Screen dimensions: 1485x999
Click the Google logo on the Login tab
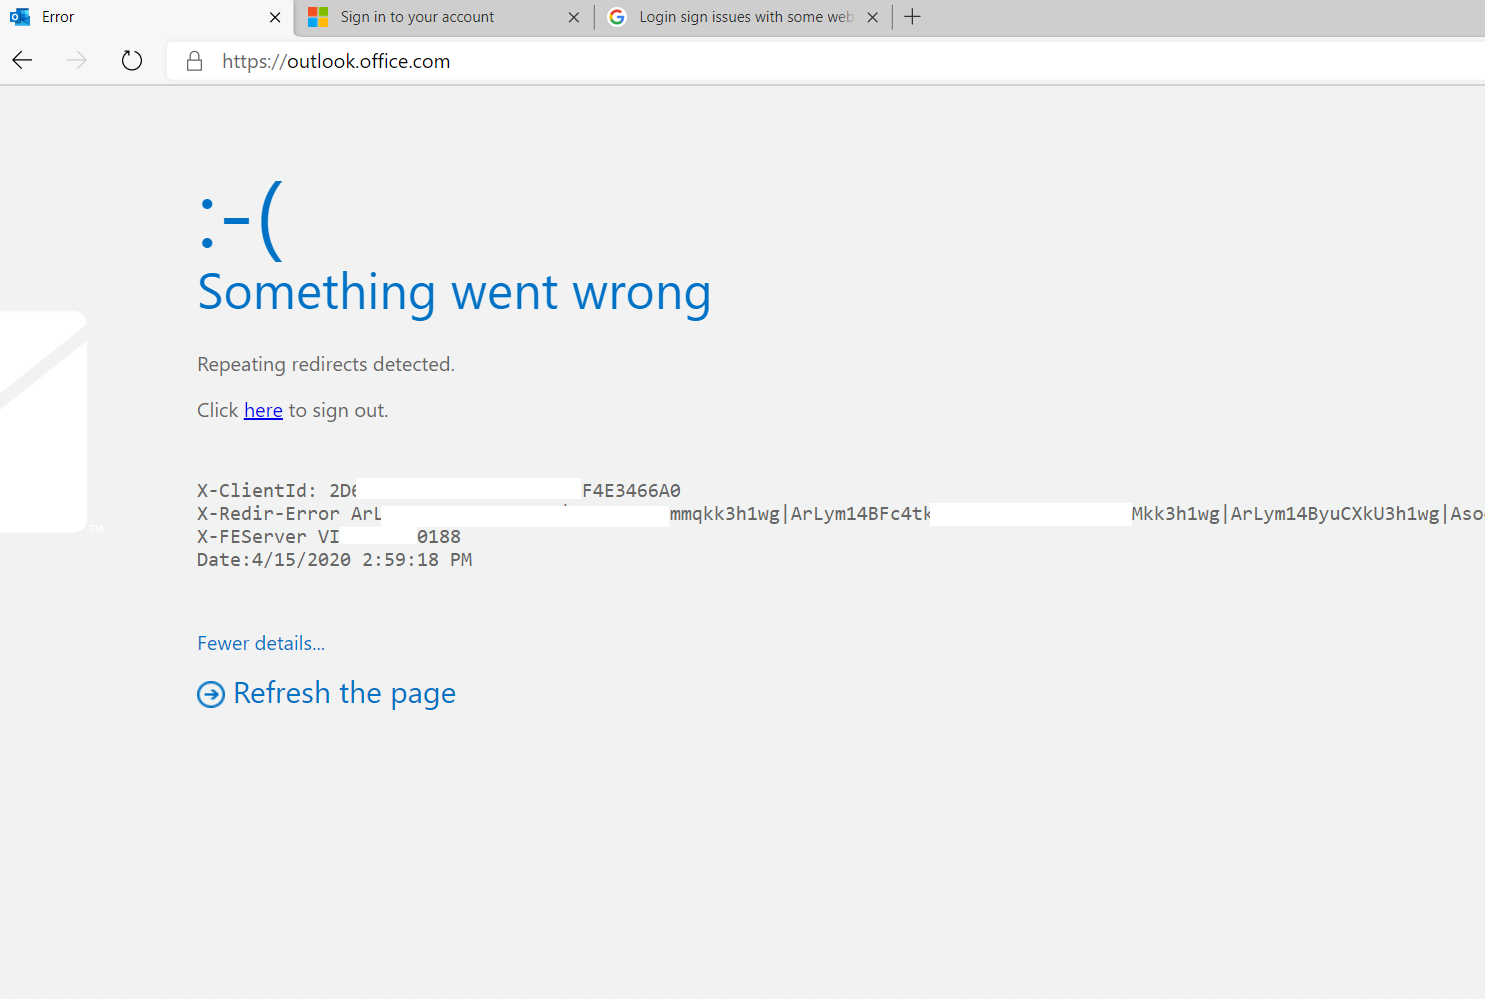[617, 17]
